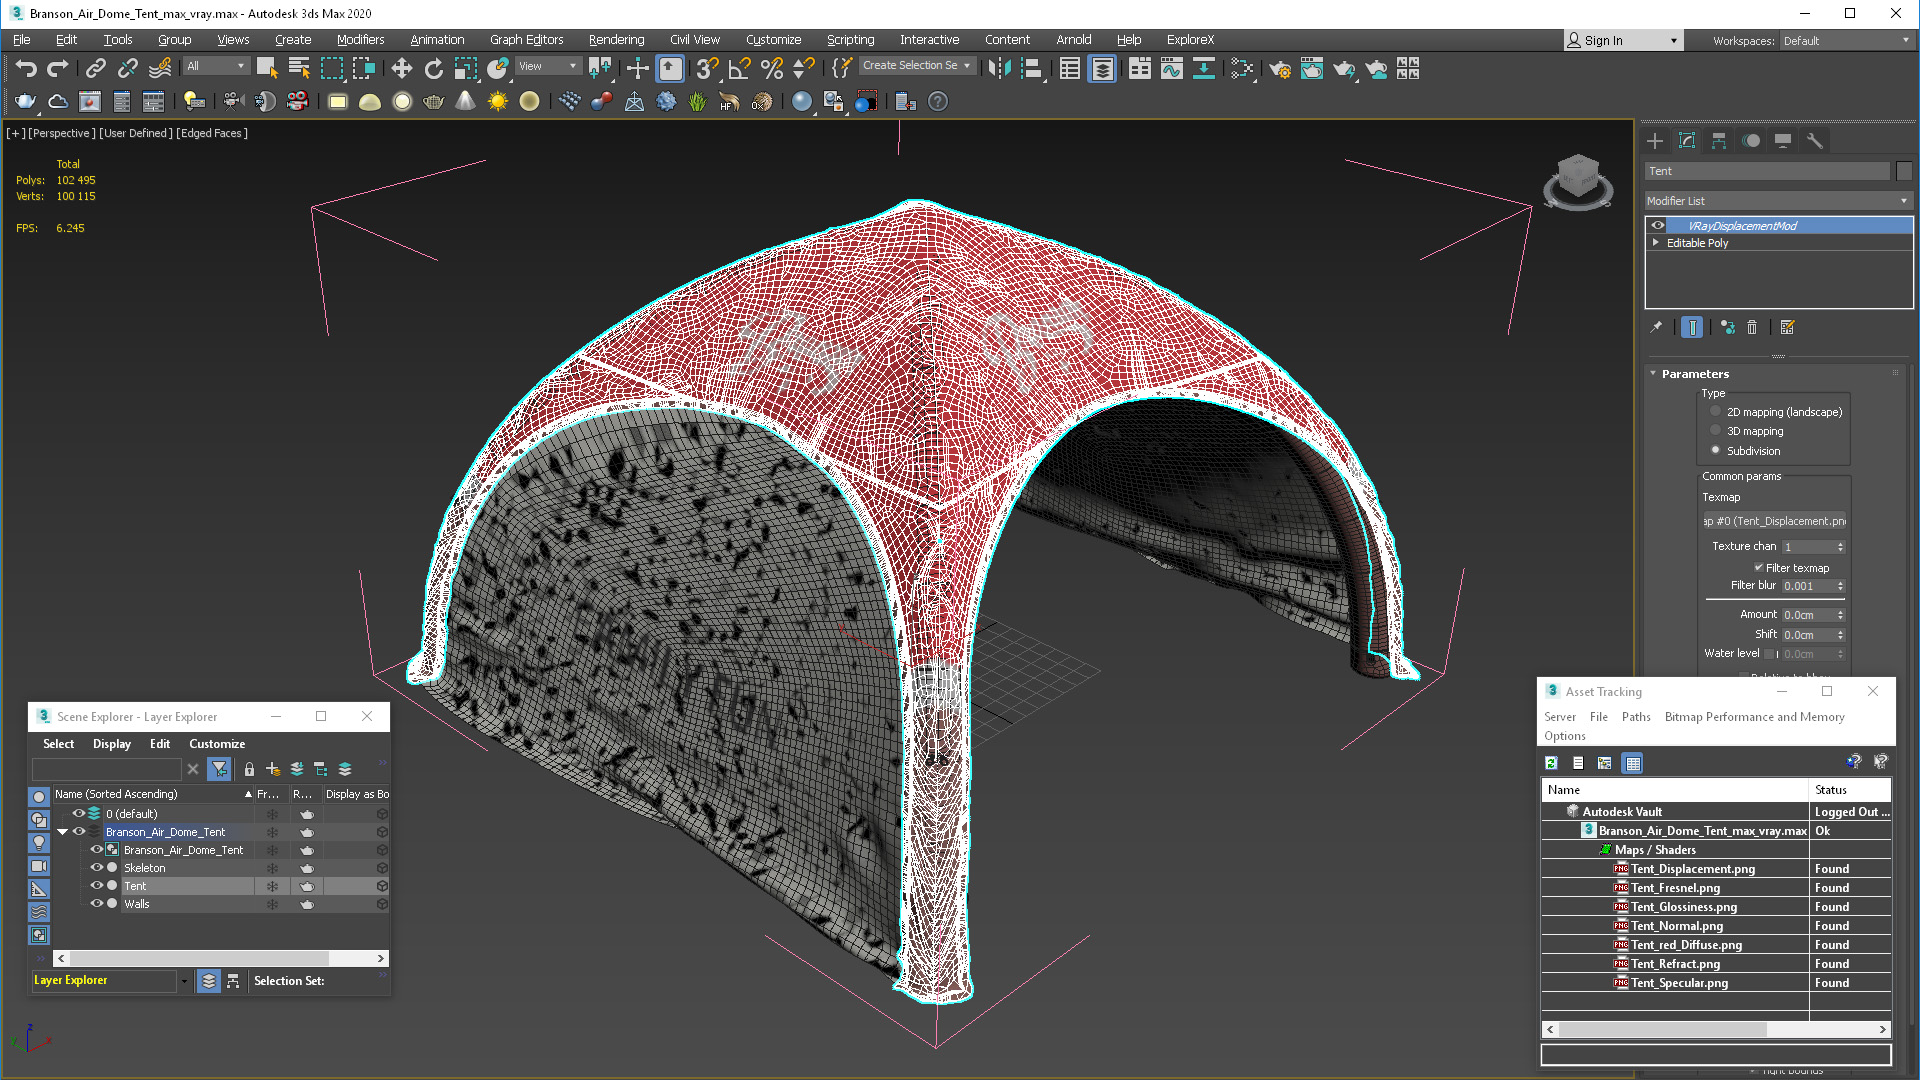Viewport: 1920px width, 1080px height.
Task: Select Subdivision radio option
Action: click(x=1716, y=451)
